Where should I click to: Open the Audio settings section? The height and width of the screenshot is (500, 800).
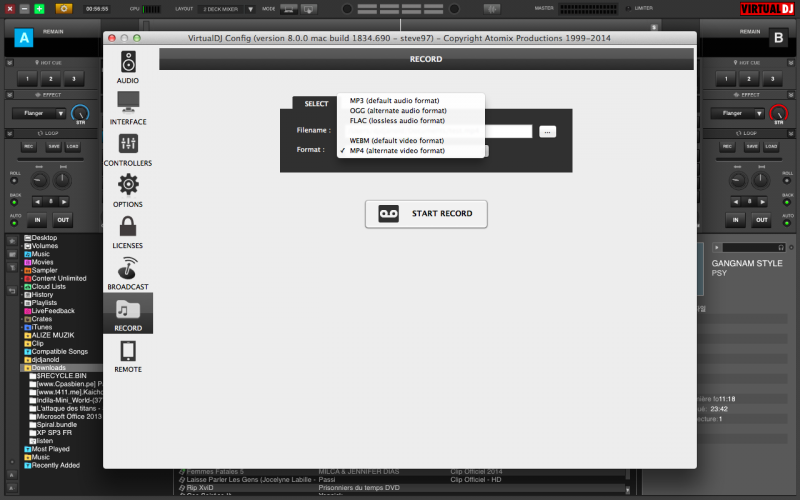click(128, 67)
